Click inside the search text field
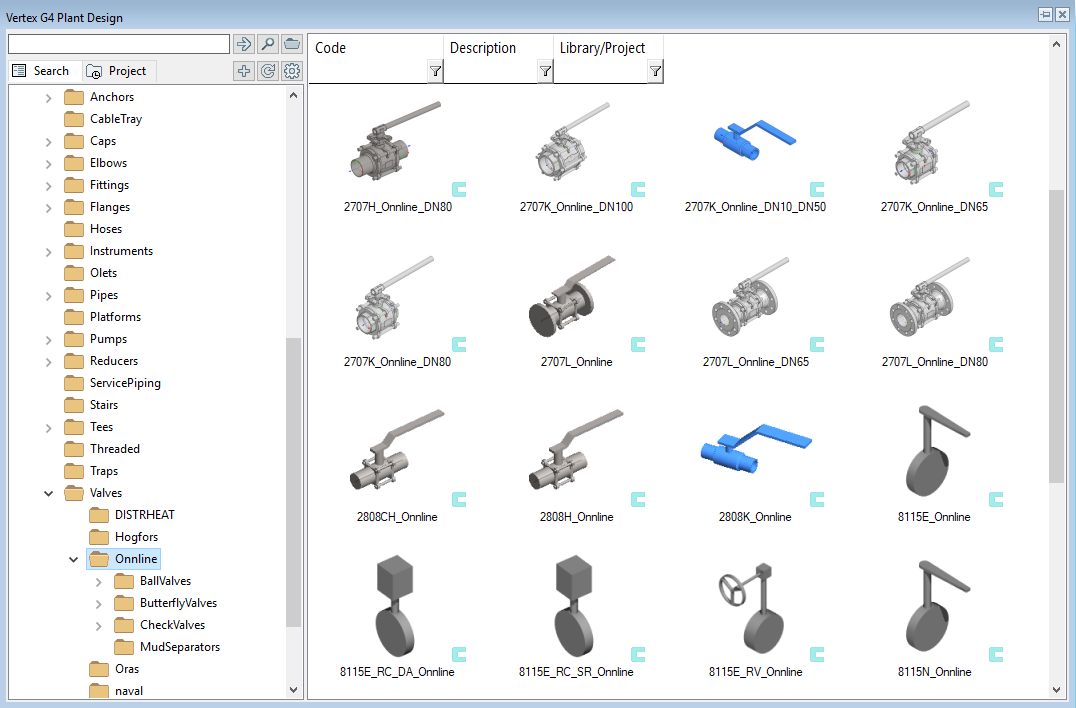Screen dimensions: 1076x708 [119, 44]
